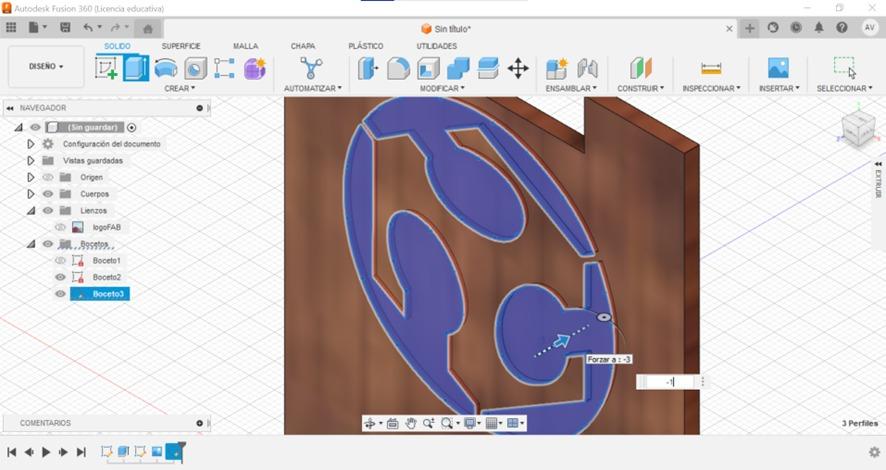Select the Measure tool

[x=711, y=68]
